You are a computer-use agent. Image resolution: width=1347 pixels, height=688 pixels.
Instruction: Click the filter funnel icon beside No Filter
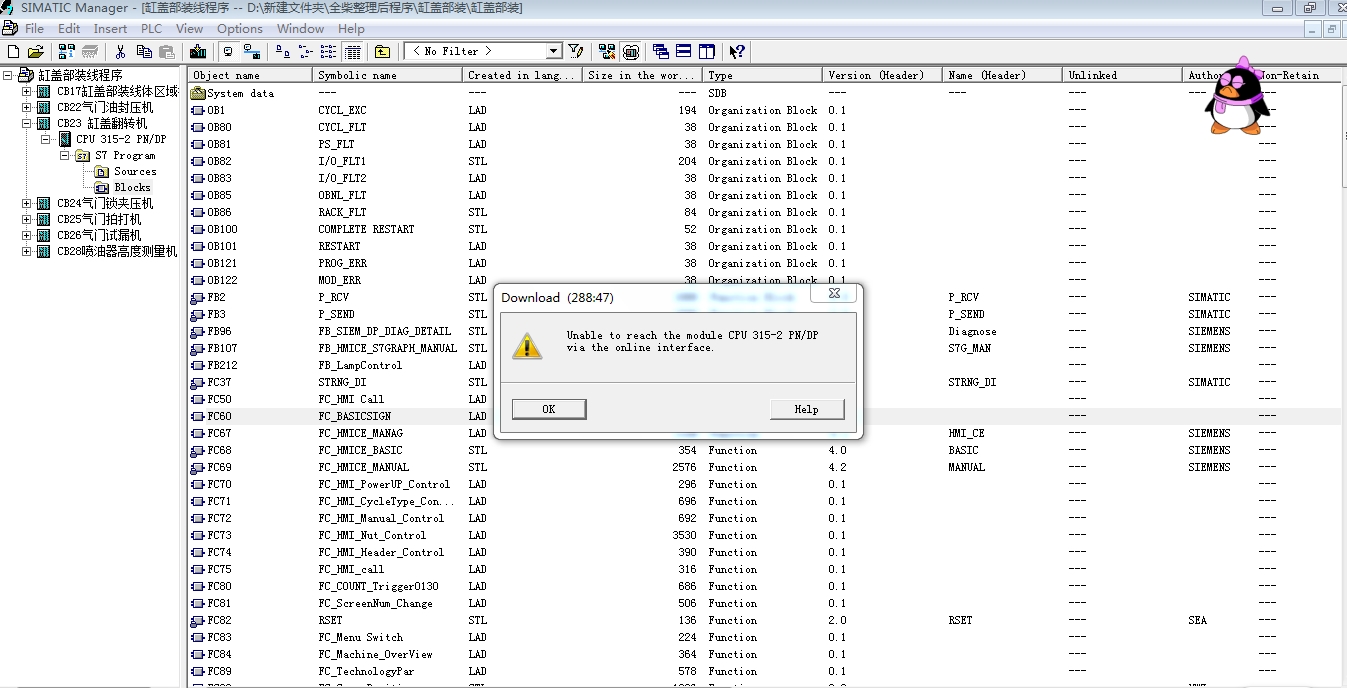pos(576,51)
